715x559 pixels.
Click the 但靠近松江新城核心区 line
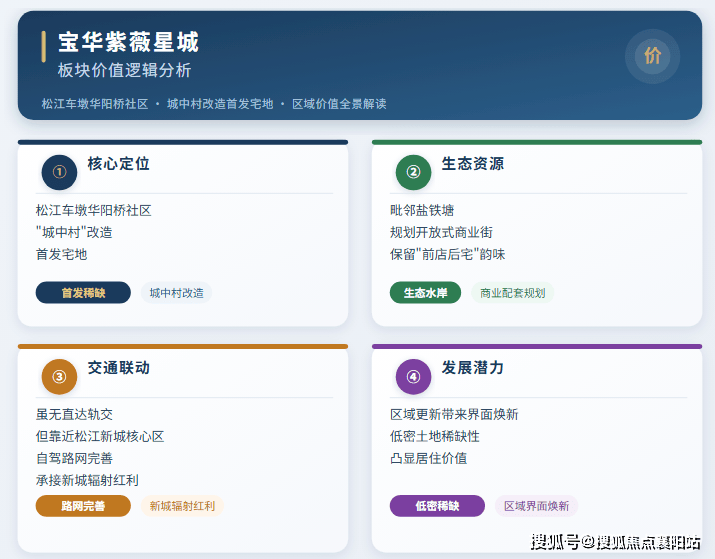100,436
